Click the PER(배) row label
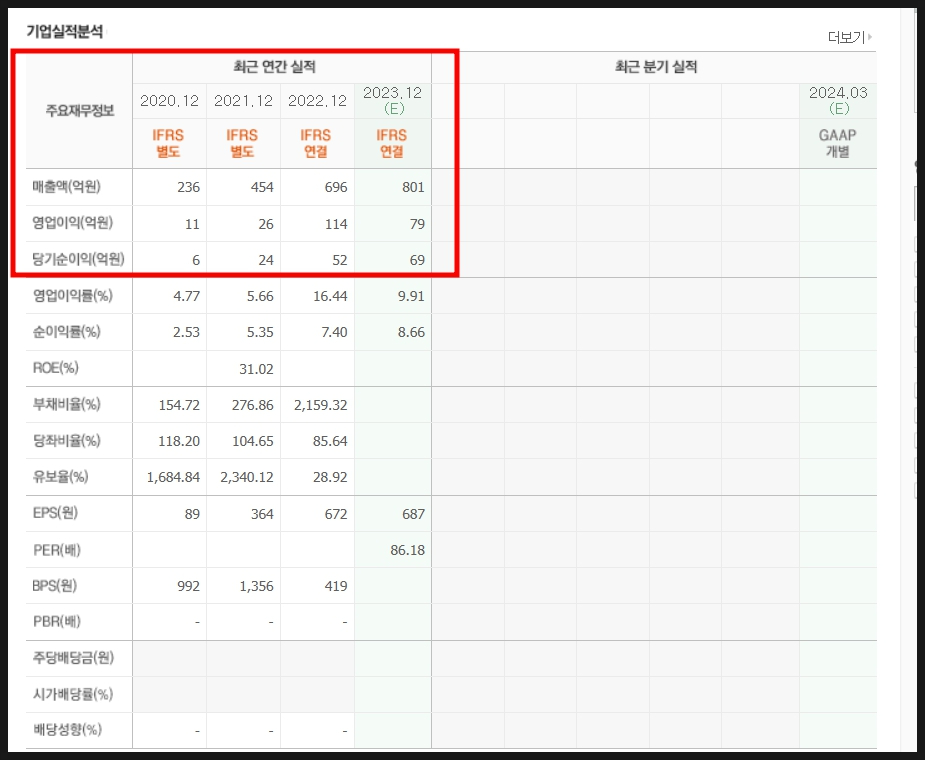The height and width of the screenshot is (760, 925). tap(57, 550)
